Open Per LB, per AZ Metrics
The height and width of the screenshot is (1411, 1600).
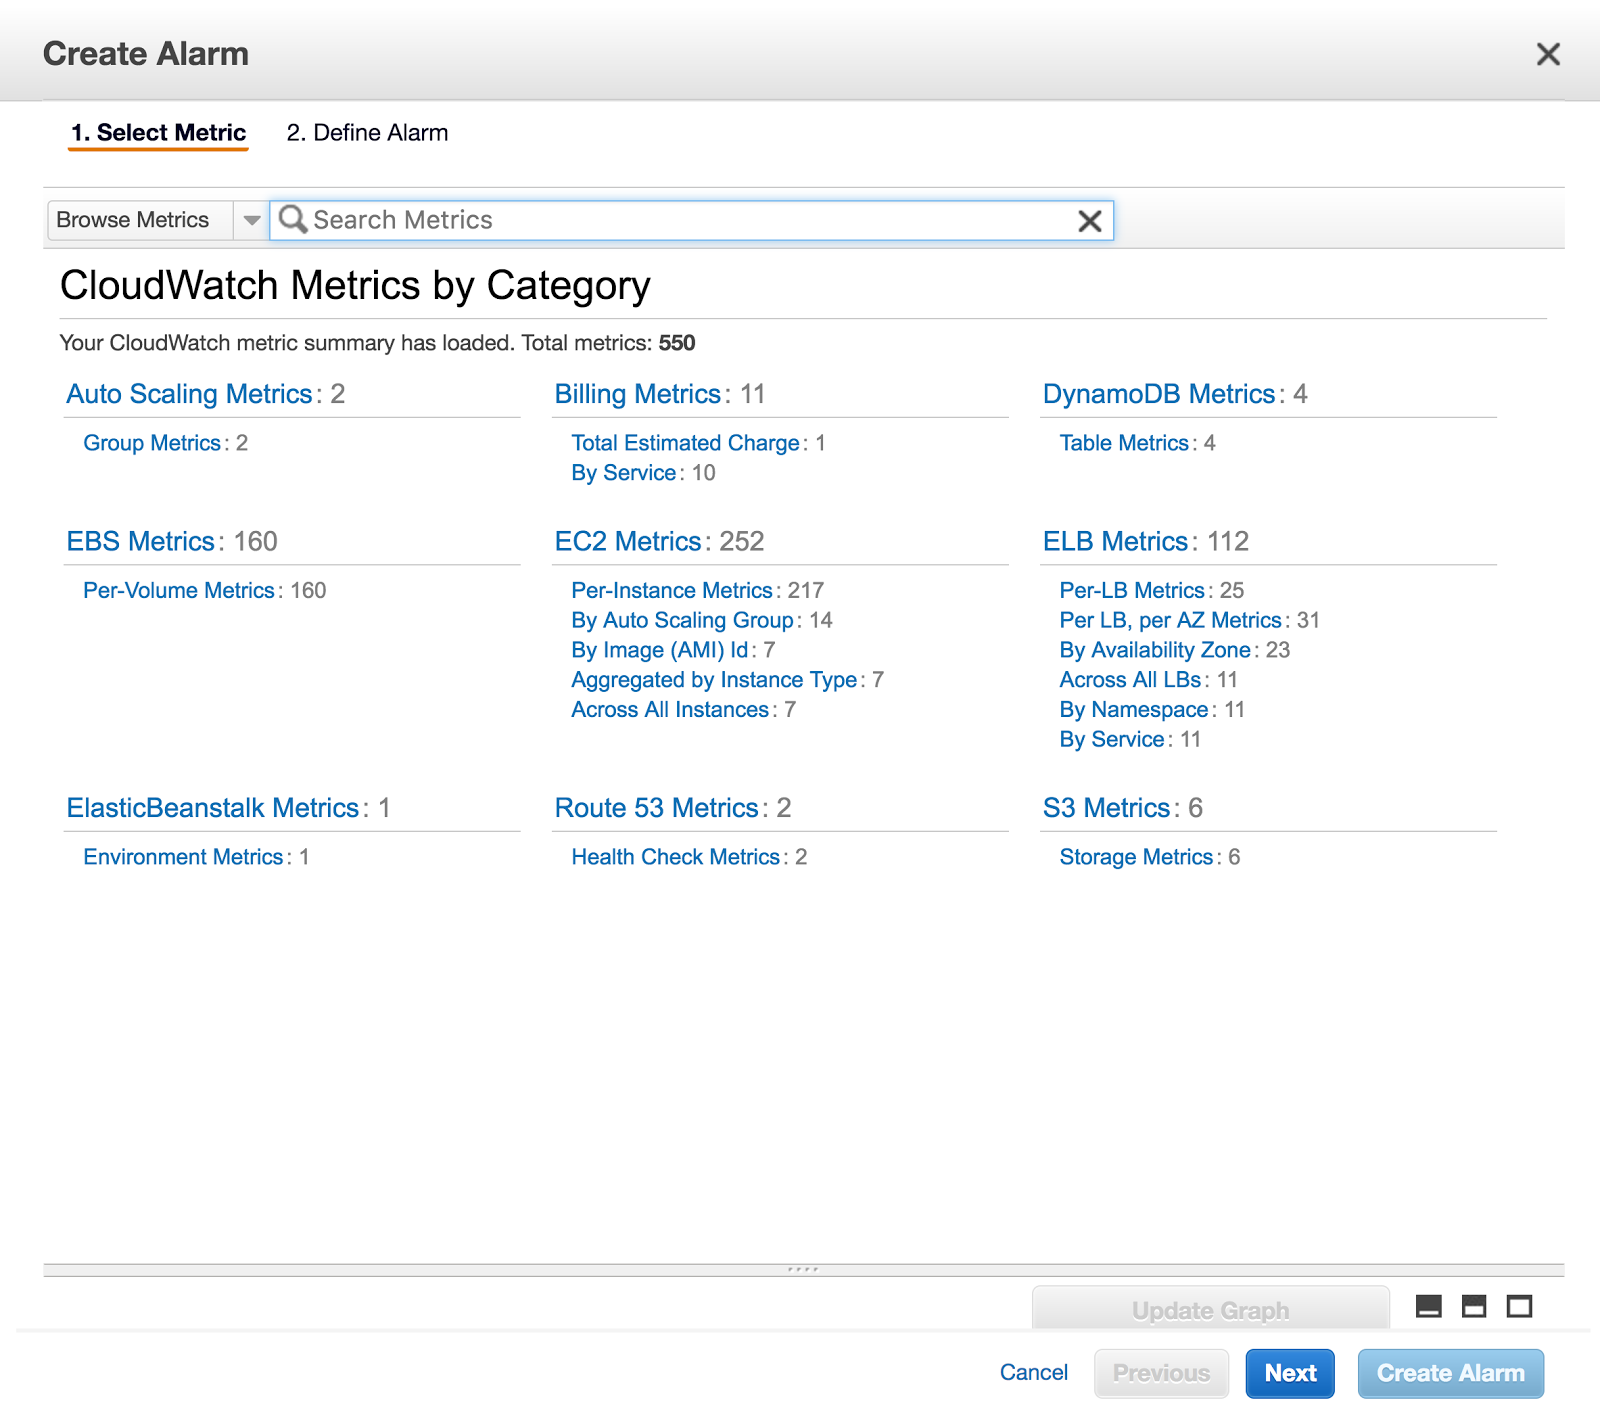tap(1170, 620)
